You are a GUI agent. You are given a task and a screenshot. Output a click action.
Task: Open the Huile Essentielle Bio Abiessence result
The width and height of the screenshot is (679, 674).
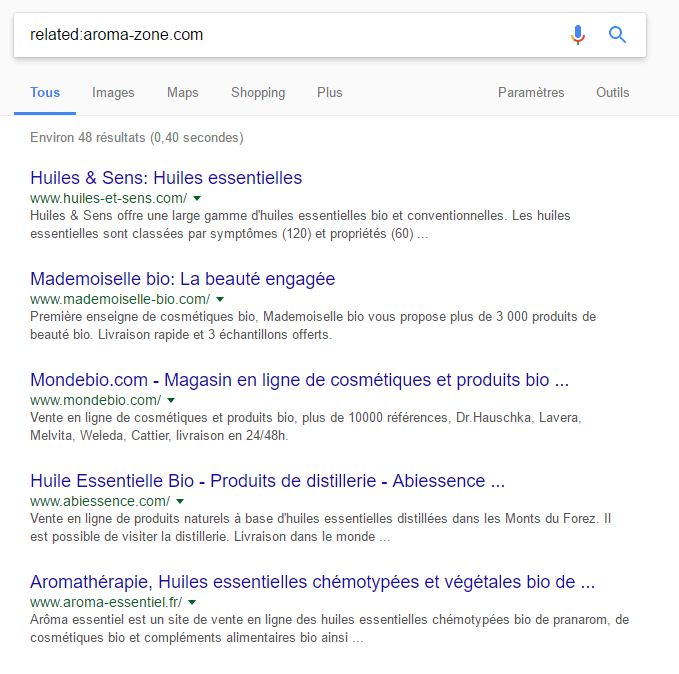click(x=268, y=481)
